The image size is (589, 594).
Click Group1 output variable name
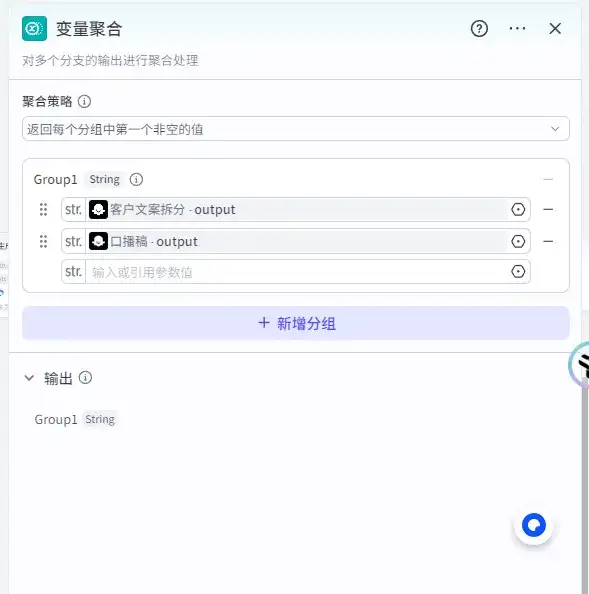(x=56, y=419)
